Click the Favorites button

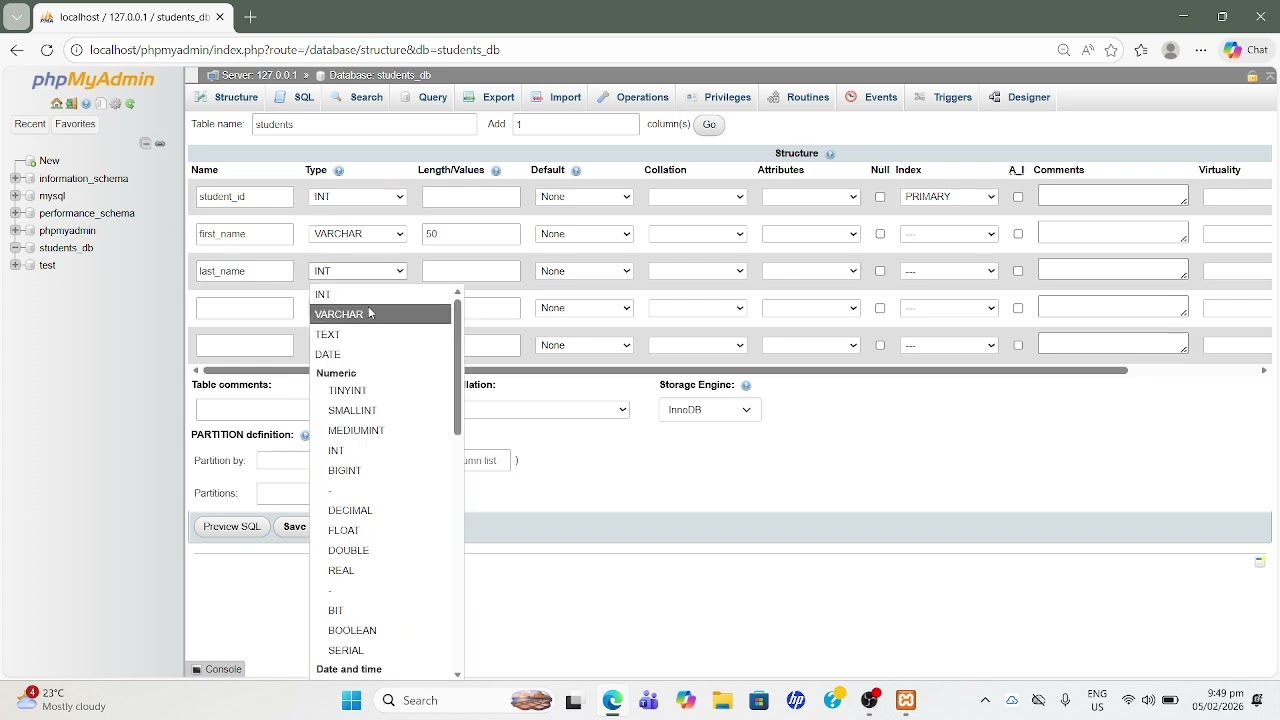coord(75,124)
